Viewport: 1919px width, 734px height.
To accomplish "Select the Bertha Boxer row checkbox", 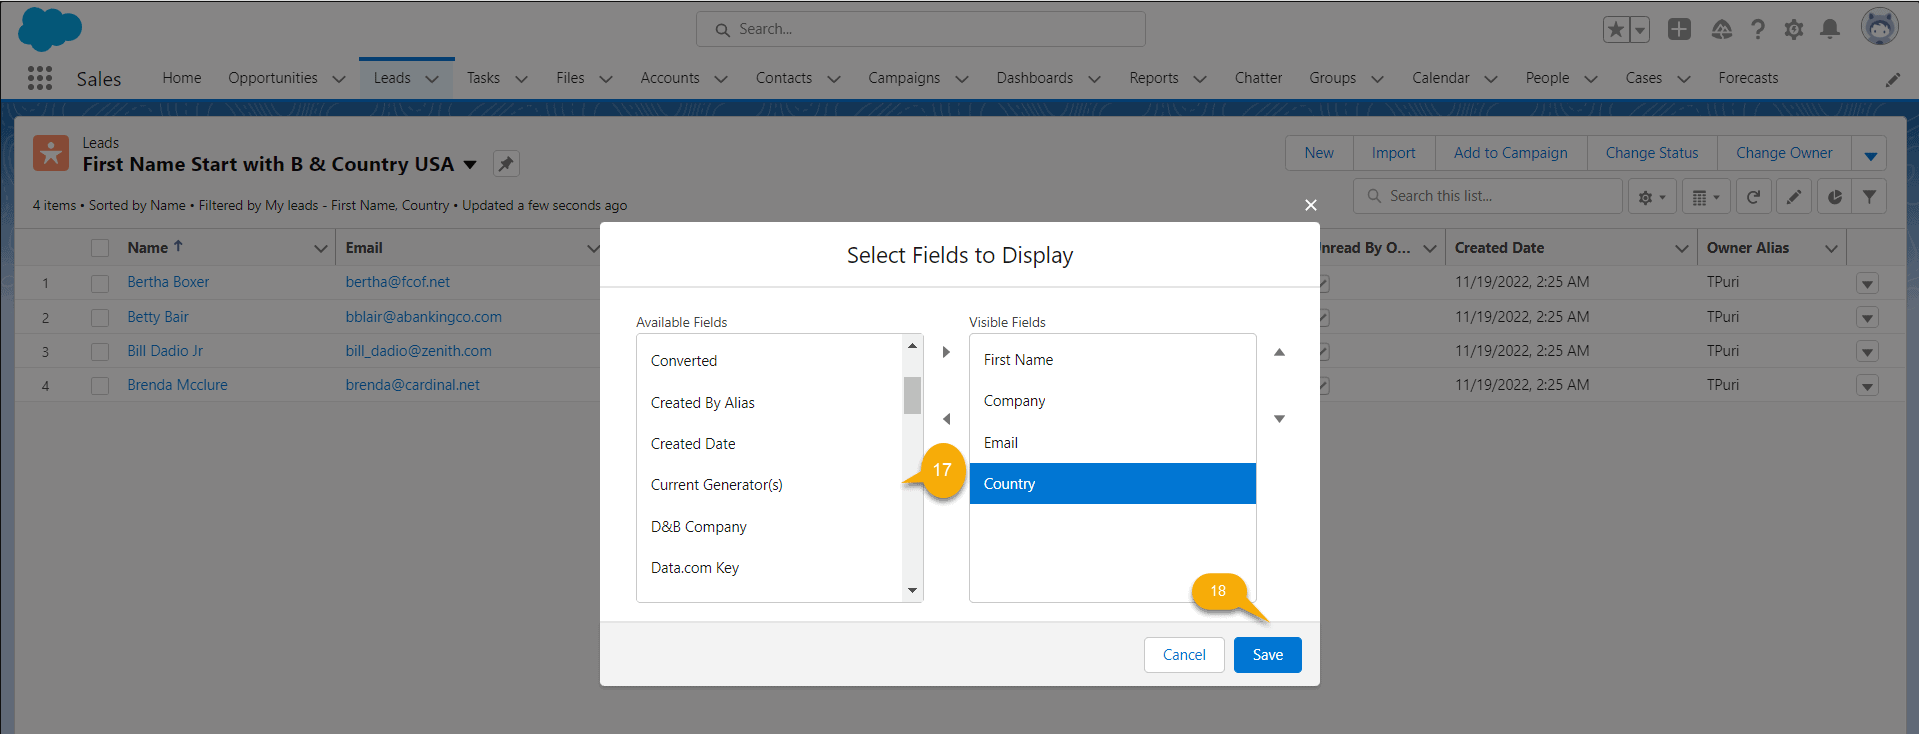I will [100, 283].
